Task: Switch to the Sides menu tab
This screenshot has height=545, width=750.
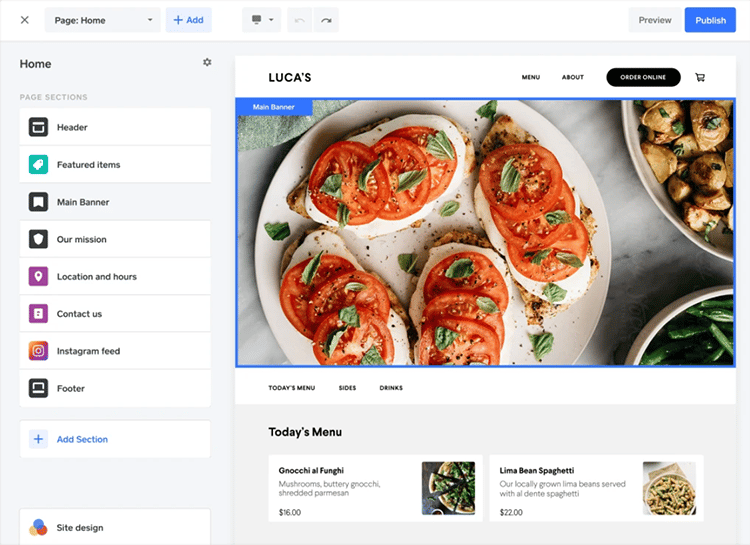Action: click(x=347, y=388)
